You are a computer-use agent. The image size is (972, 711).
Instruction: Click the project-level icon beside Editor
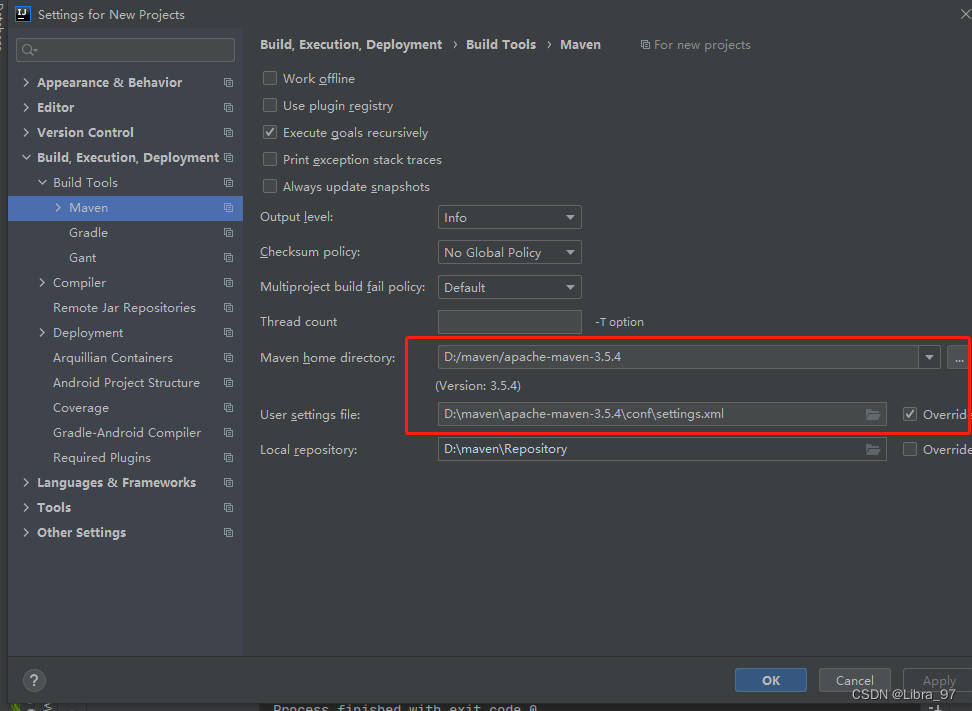tap(228, 107)
